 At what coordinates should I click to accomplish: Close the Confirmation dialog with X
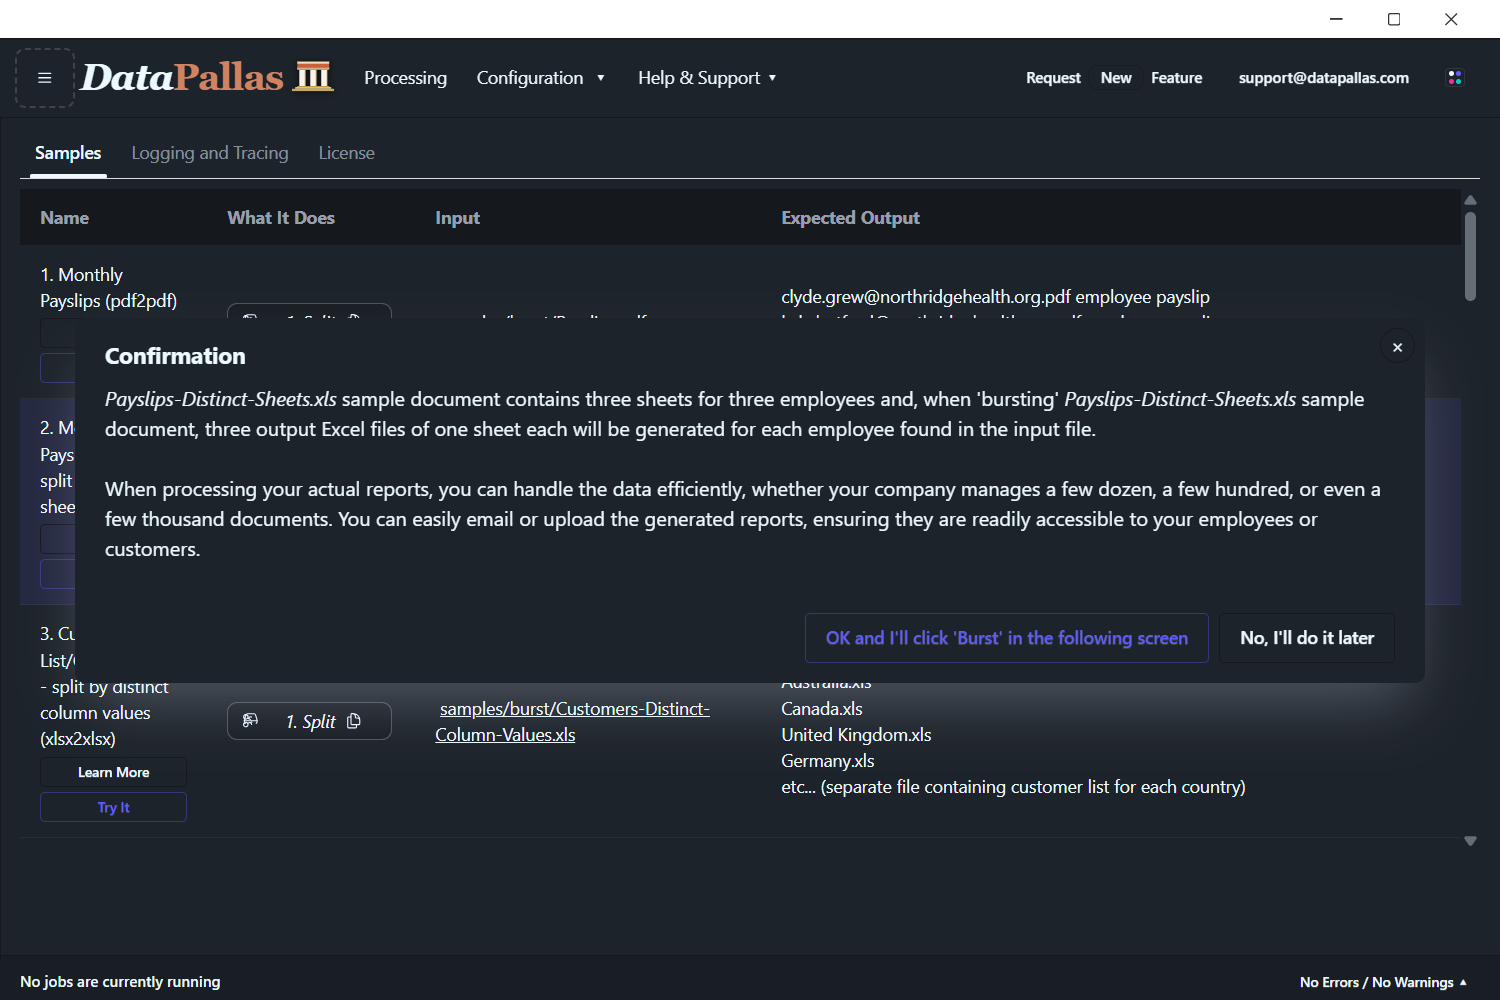pos(1397,347)
